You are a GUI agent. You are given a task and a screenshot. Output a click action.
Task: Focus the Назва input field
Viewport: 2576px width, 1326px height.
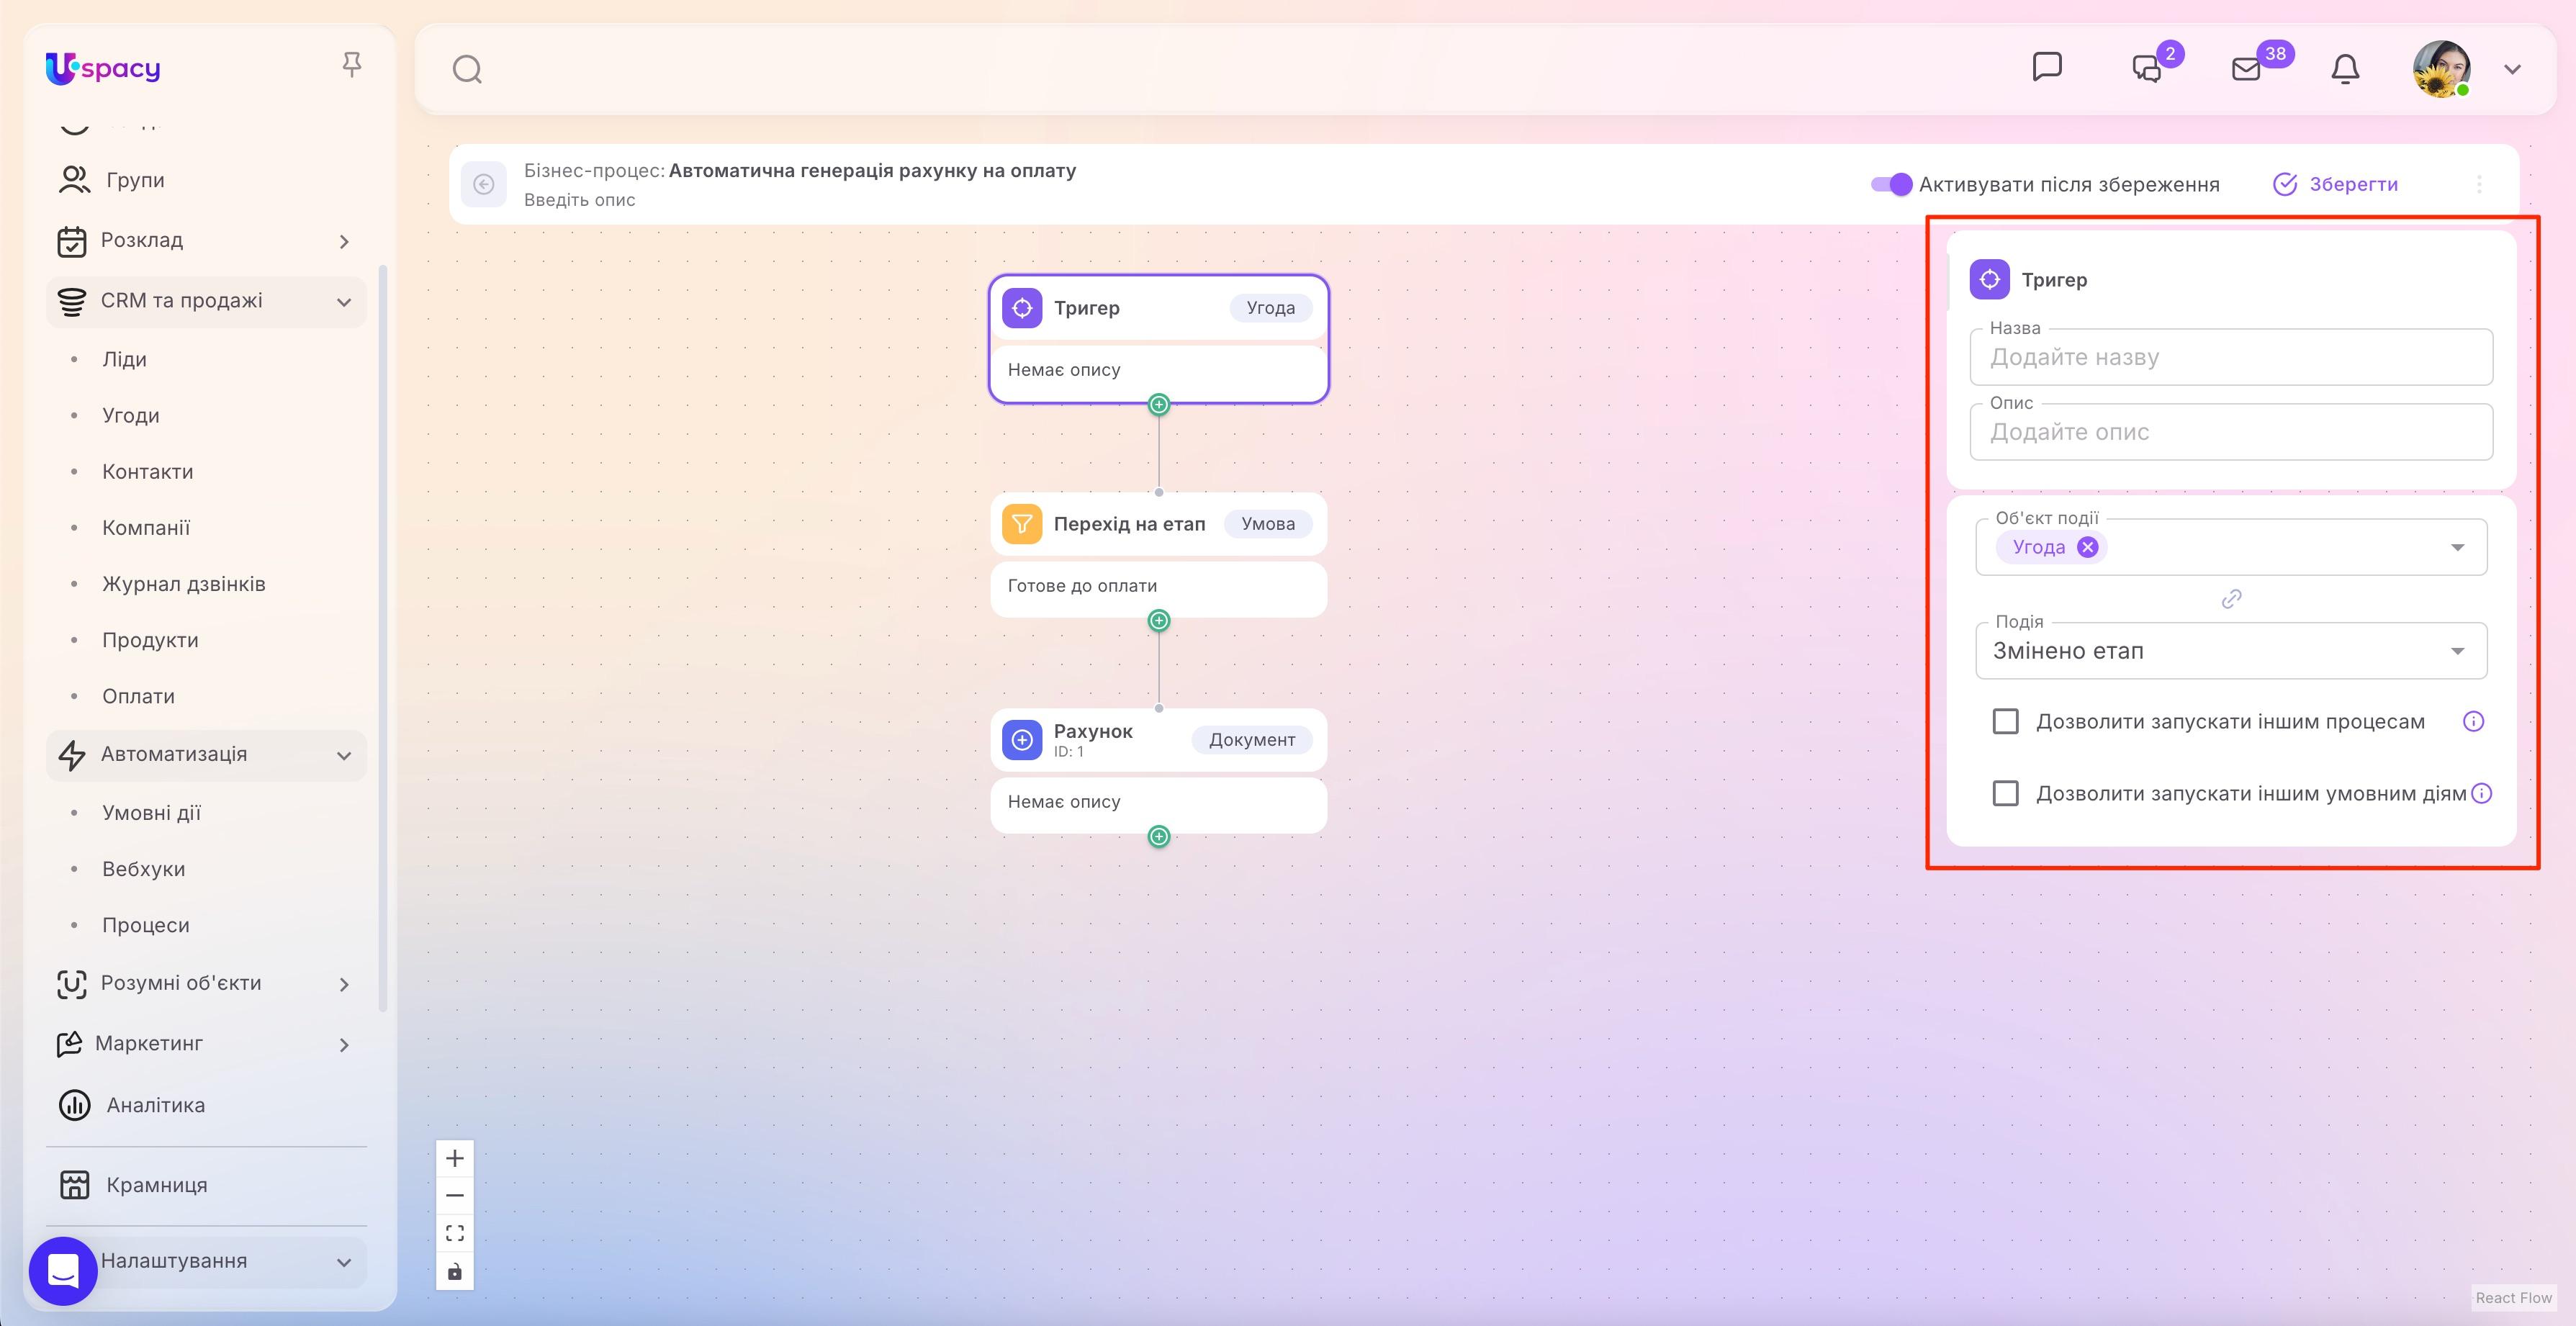tap(2231, 357)
